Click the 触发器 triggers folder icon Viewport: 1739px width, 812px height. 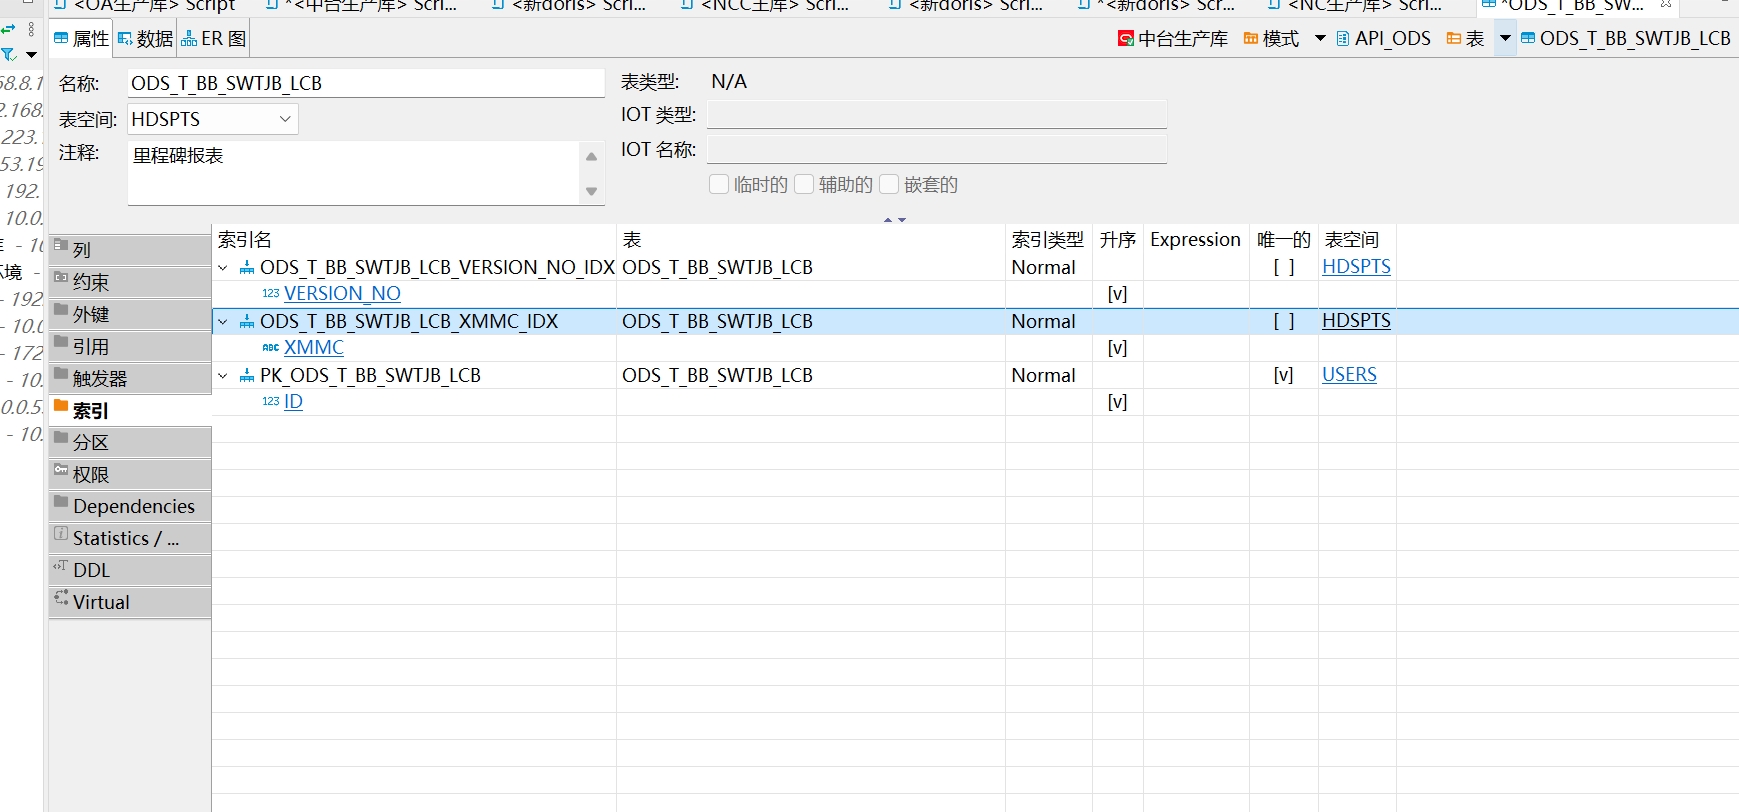click(x=61, y=373)
